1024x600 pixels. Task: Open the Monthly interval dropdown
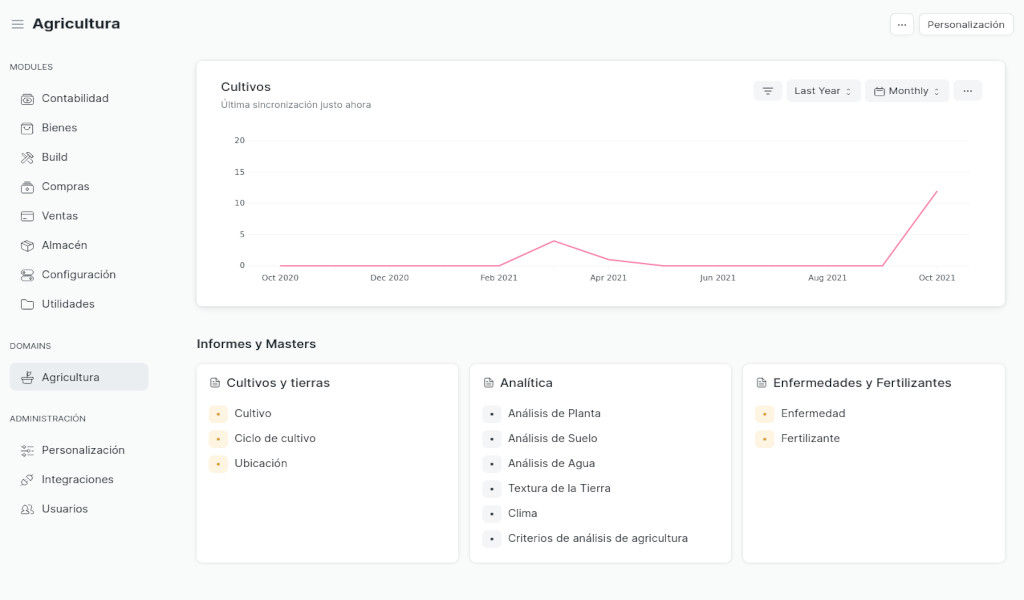(x=906, y=91)
